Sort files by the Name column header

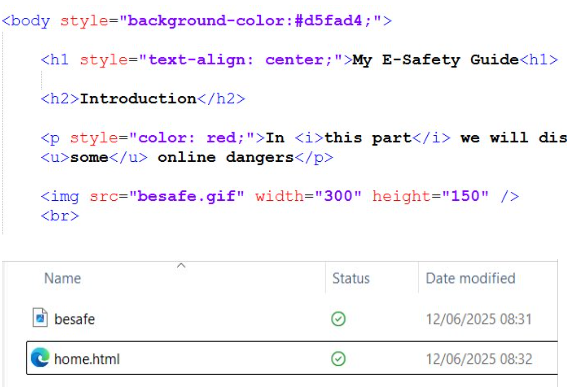63,278
